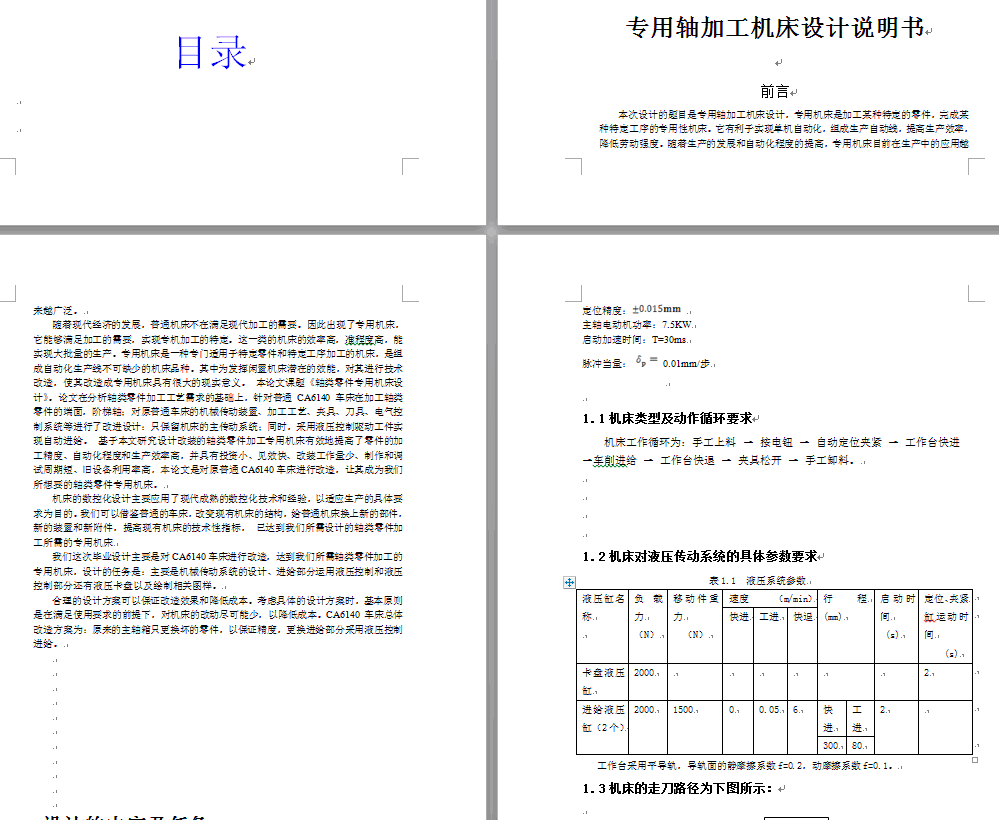Click heading 1.2 机床对液压传动系统的具体参数要求
The height and width of the screenshot is (820, 999).
pos(700,556)
